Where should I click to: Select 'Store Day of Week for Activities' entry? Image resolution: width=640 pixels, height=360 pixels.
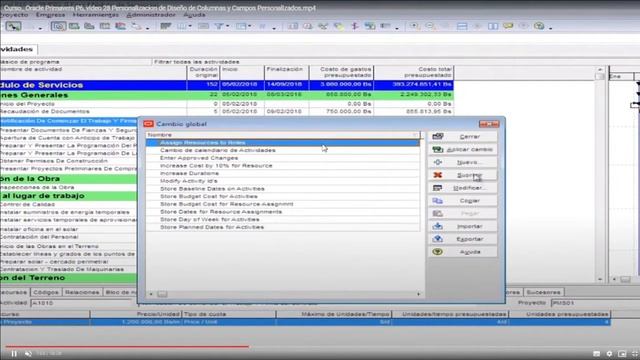283,219
